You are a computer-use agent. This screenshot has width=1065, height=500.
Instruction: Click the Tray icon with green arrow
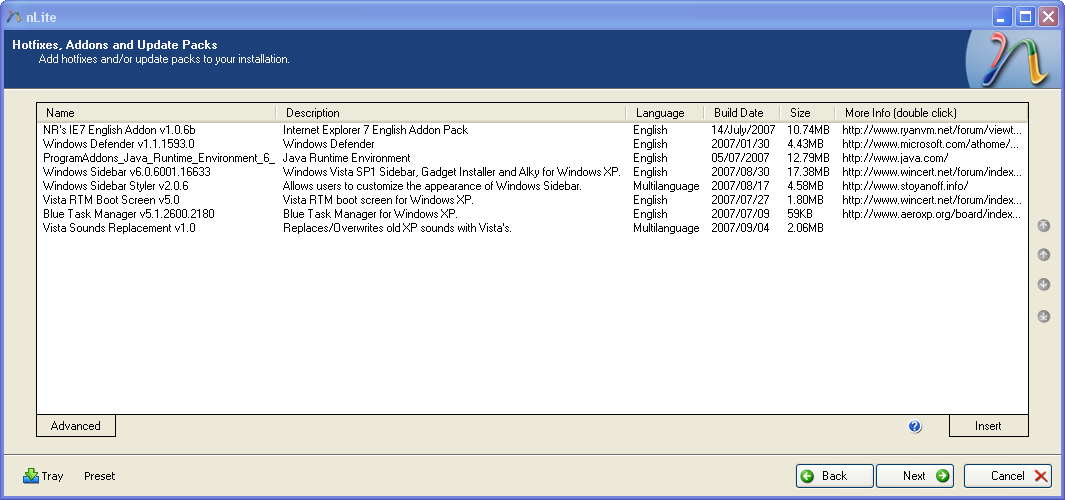31,476
